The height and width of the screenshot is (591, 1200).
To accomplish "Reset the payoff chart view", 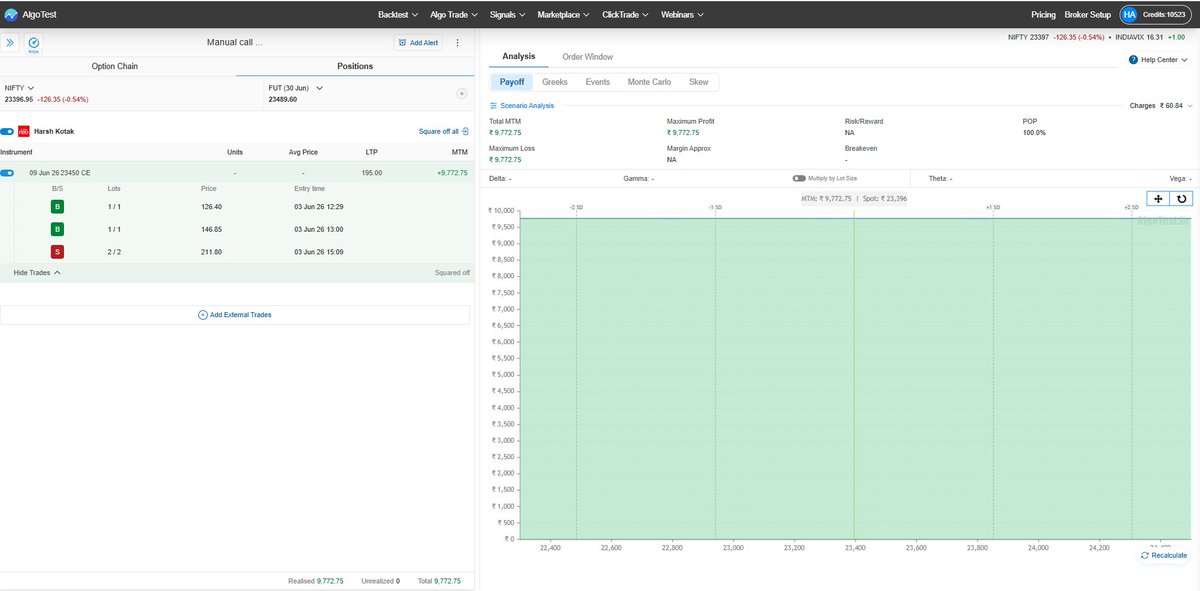I will pyautogui.click(x=1181, y=198).
